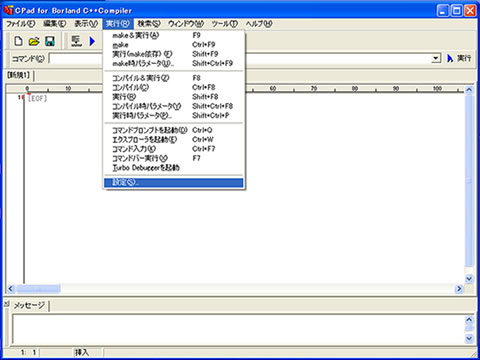Open the 検索 menu
The height and width of the screenshot is (360, 480).
149,24
